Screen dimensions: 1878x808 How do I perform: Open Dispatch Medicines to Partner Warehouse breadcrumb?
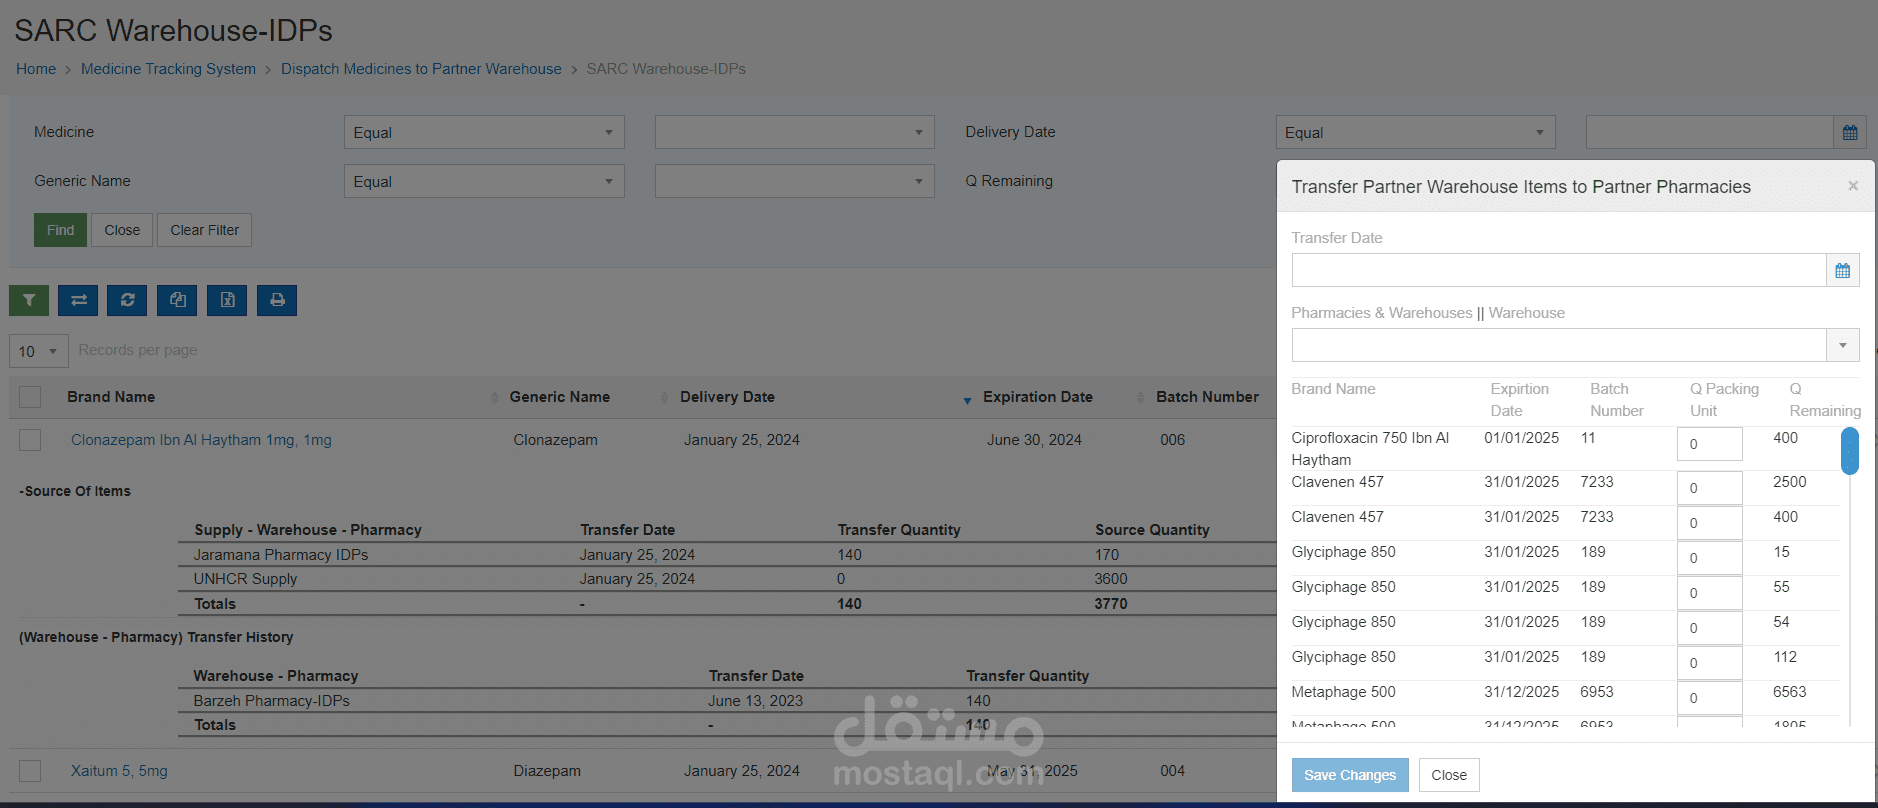[x=421, y=69]
